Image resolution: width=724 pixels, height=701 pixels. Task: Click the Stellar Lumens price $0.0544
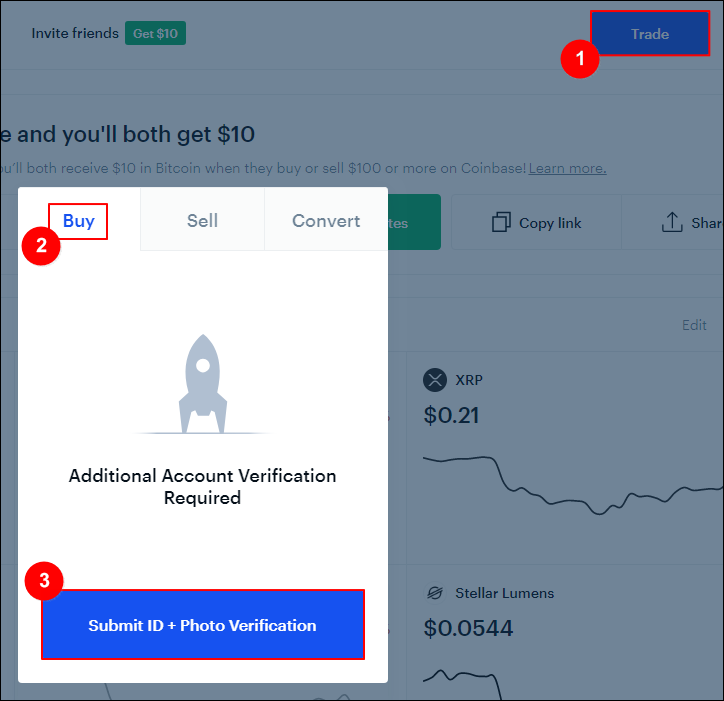(x=468, y=628)
